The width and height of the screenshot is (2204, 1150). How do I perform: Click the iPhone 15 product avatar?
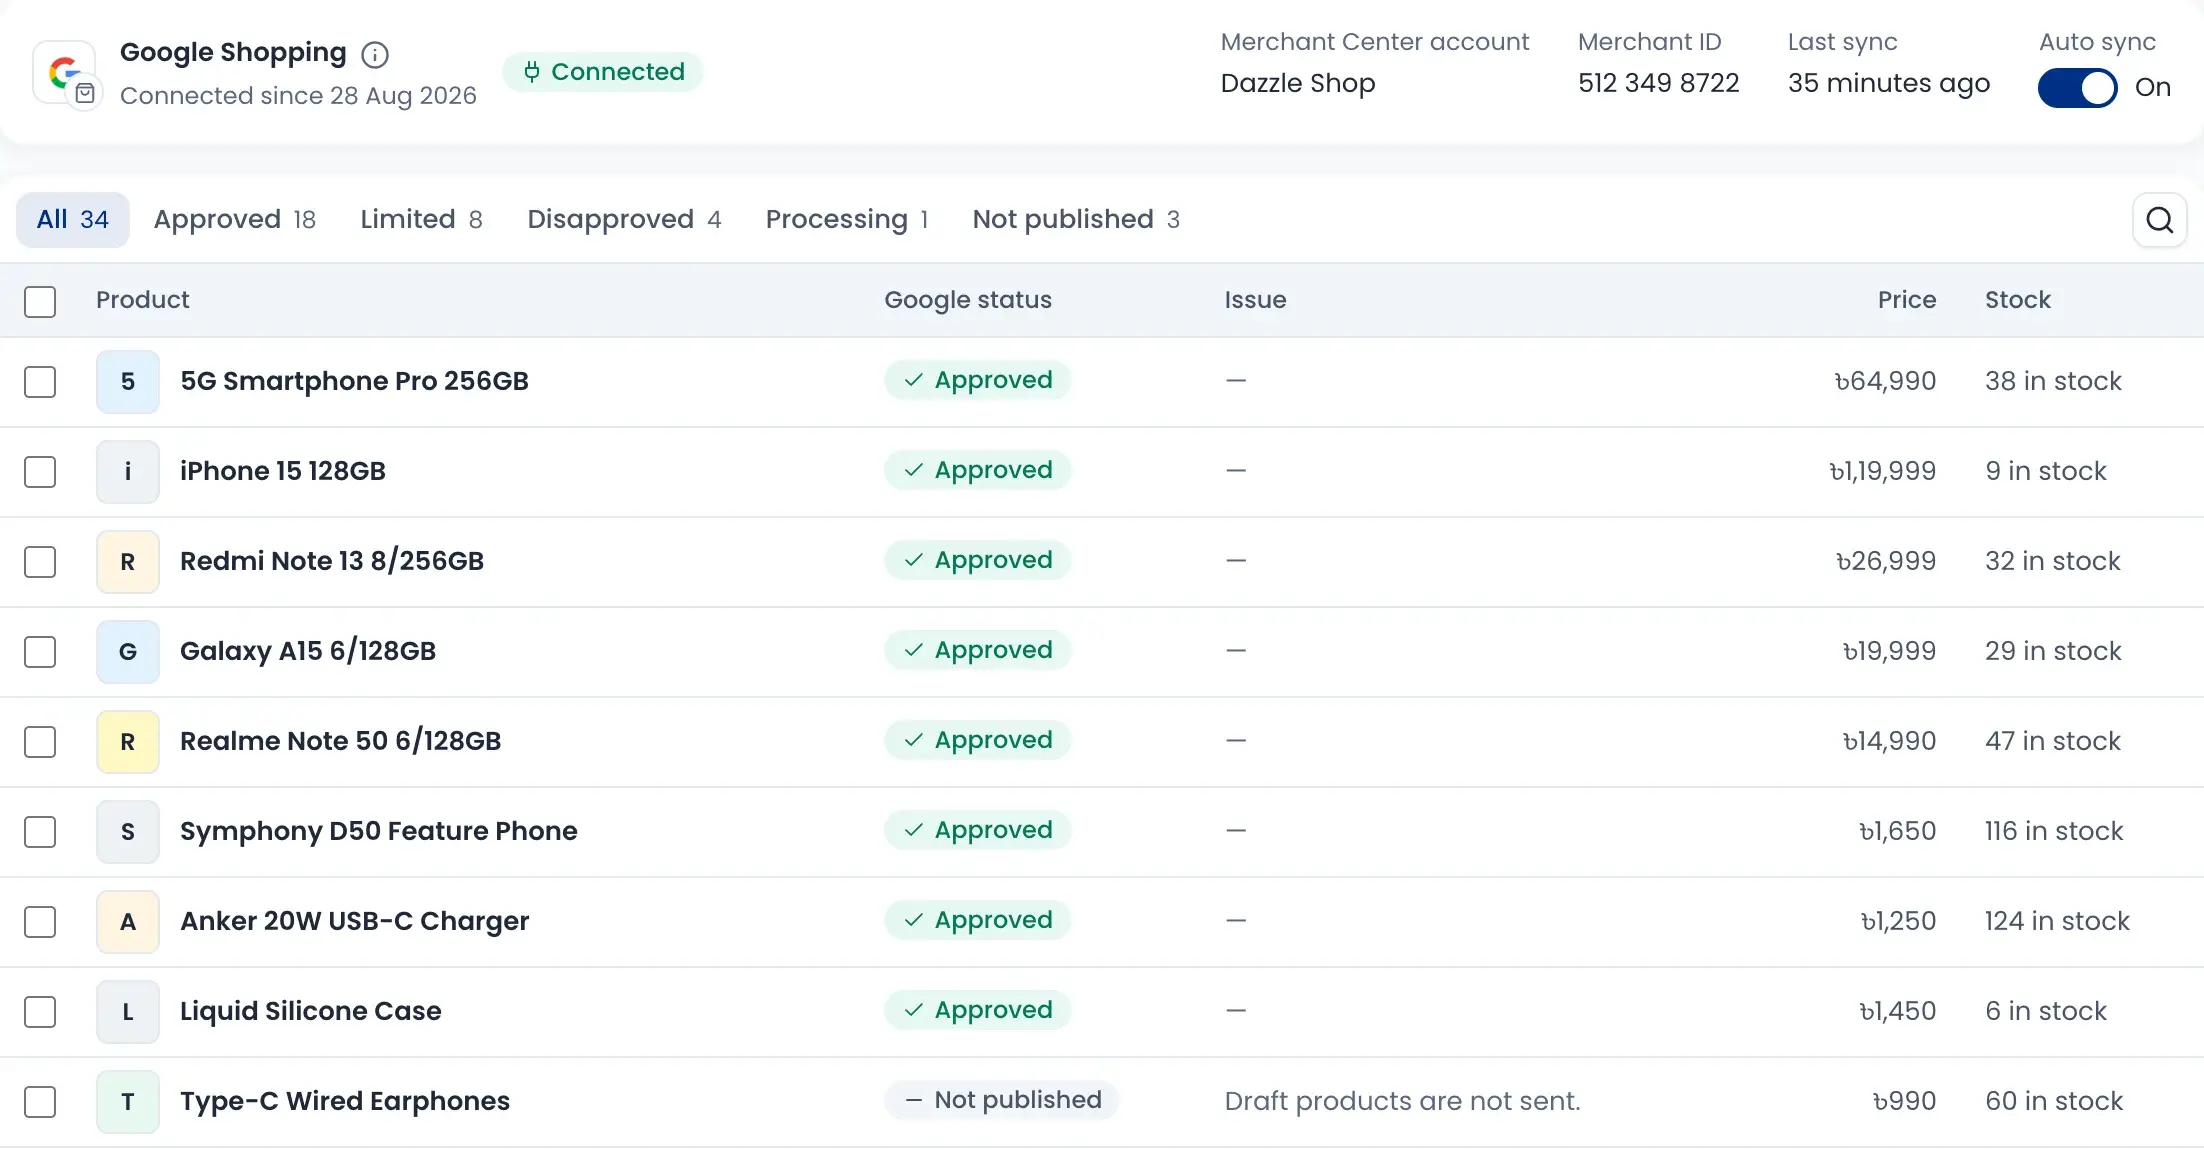tap(128, 472)
